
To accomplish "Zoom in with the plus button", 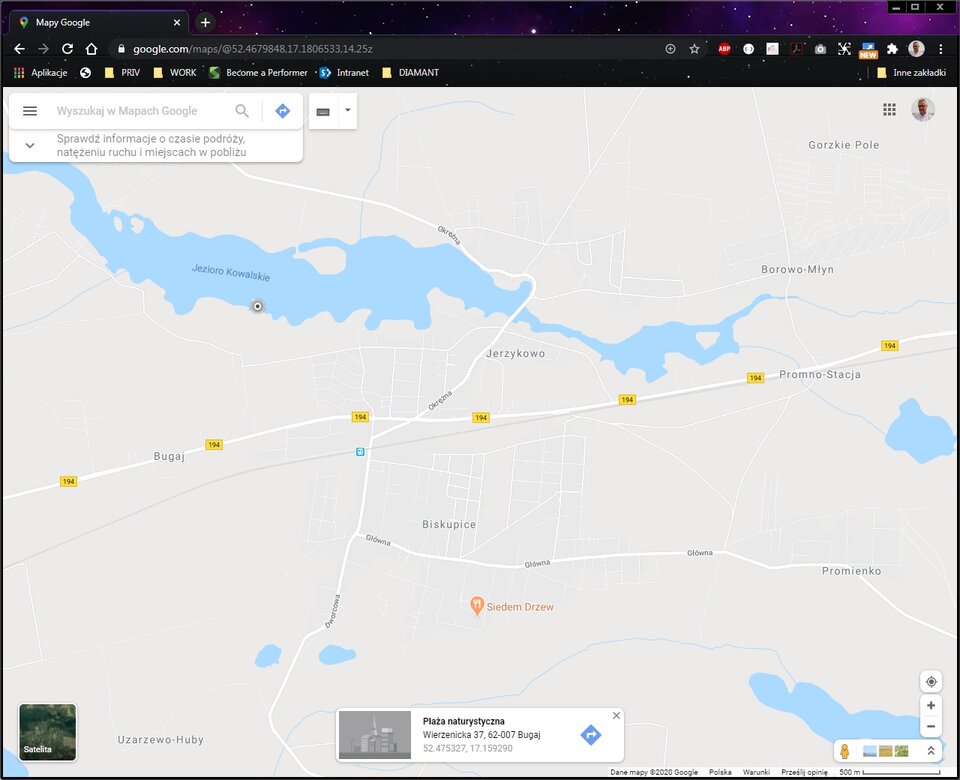I will click(931, 706).
